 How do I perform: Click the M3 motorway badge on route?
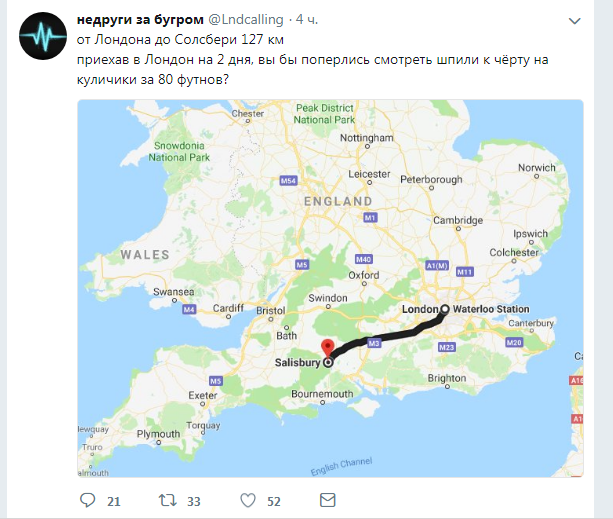click(374, 343)
